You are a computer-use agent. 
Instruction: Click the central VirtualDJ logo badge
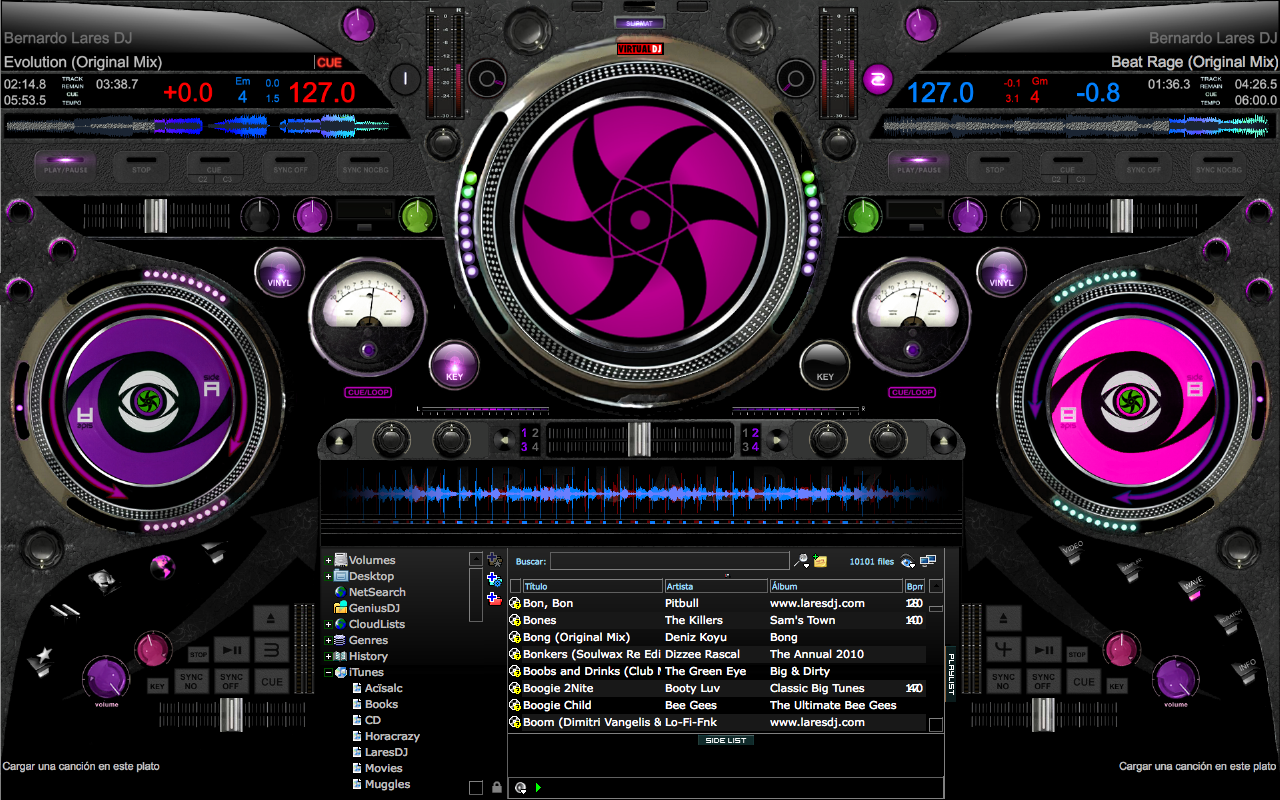coord(639,46)
